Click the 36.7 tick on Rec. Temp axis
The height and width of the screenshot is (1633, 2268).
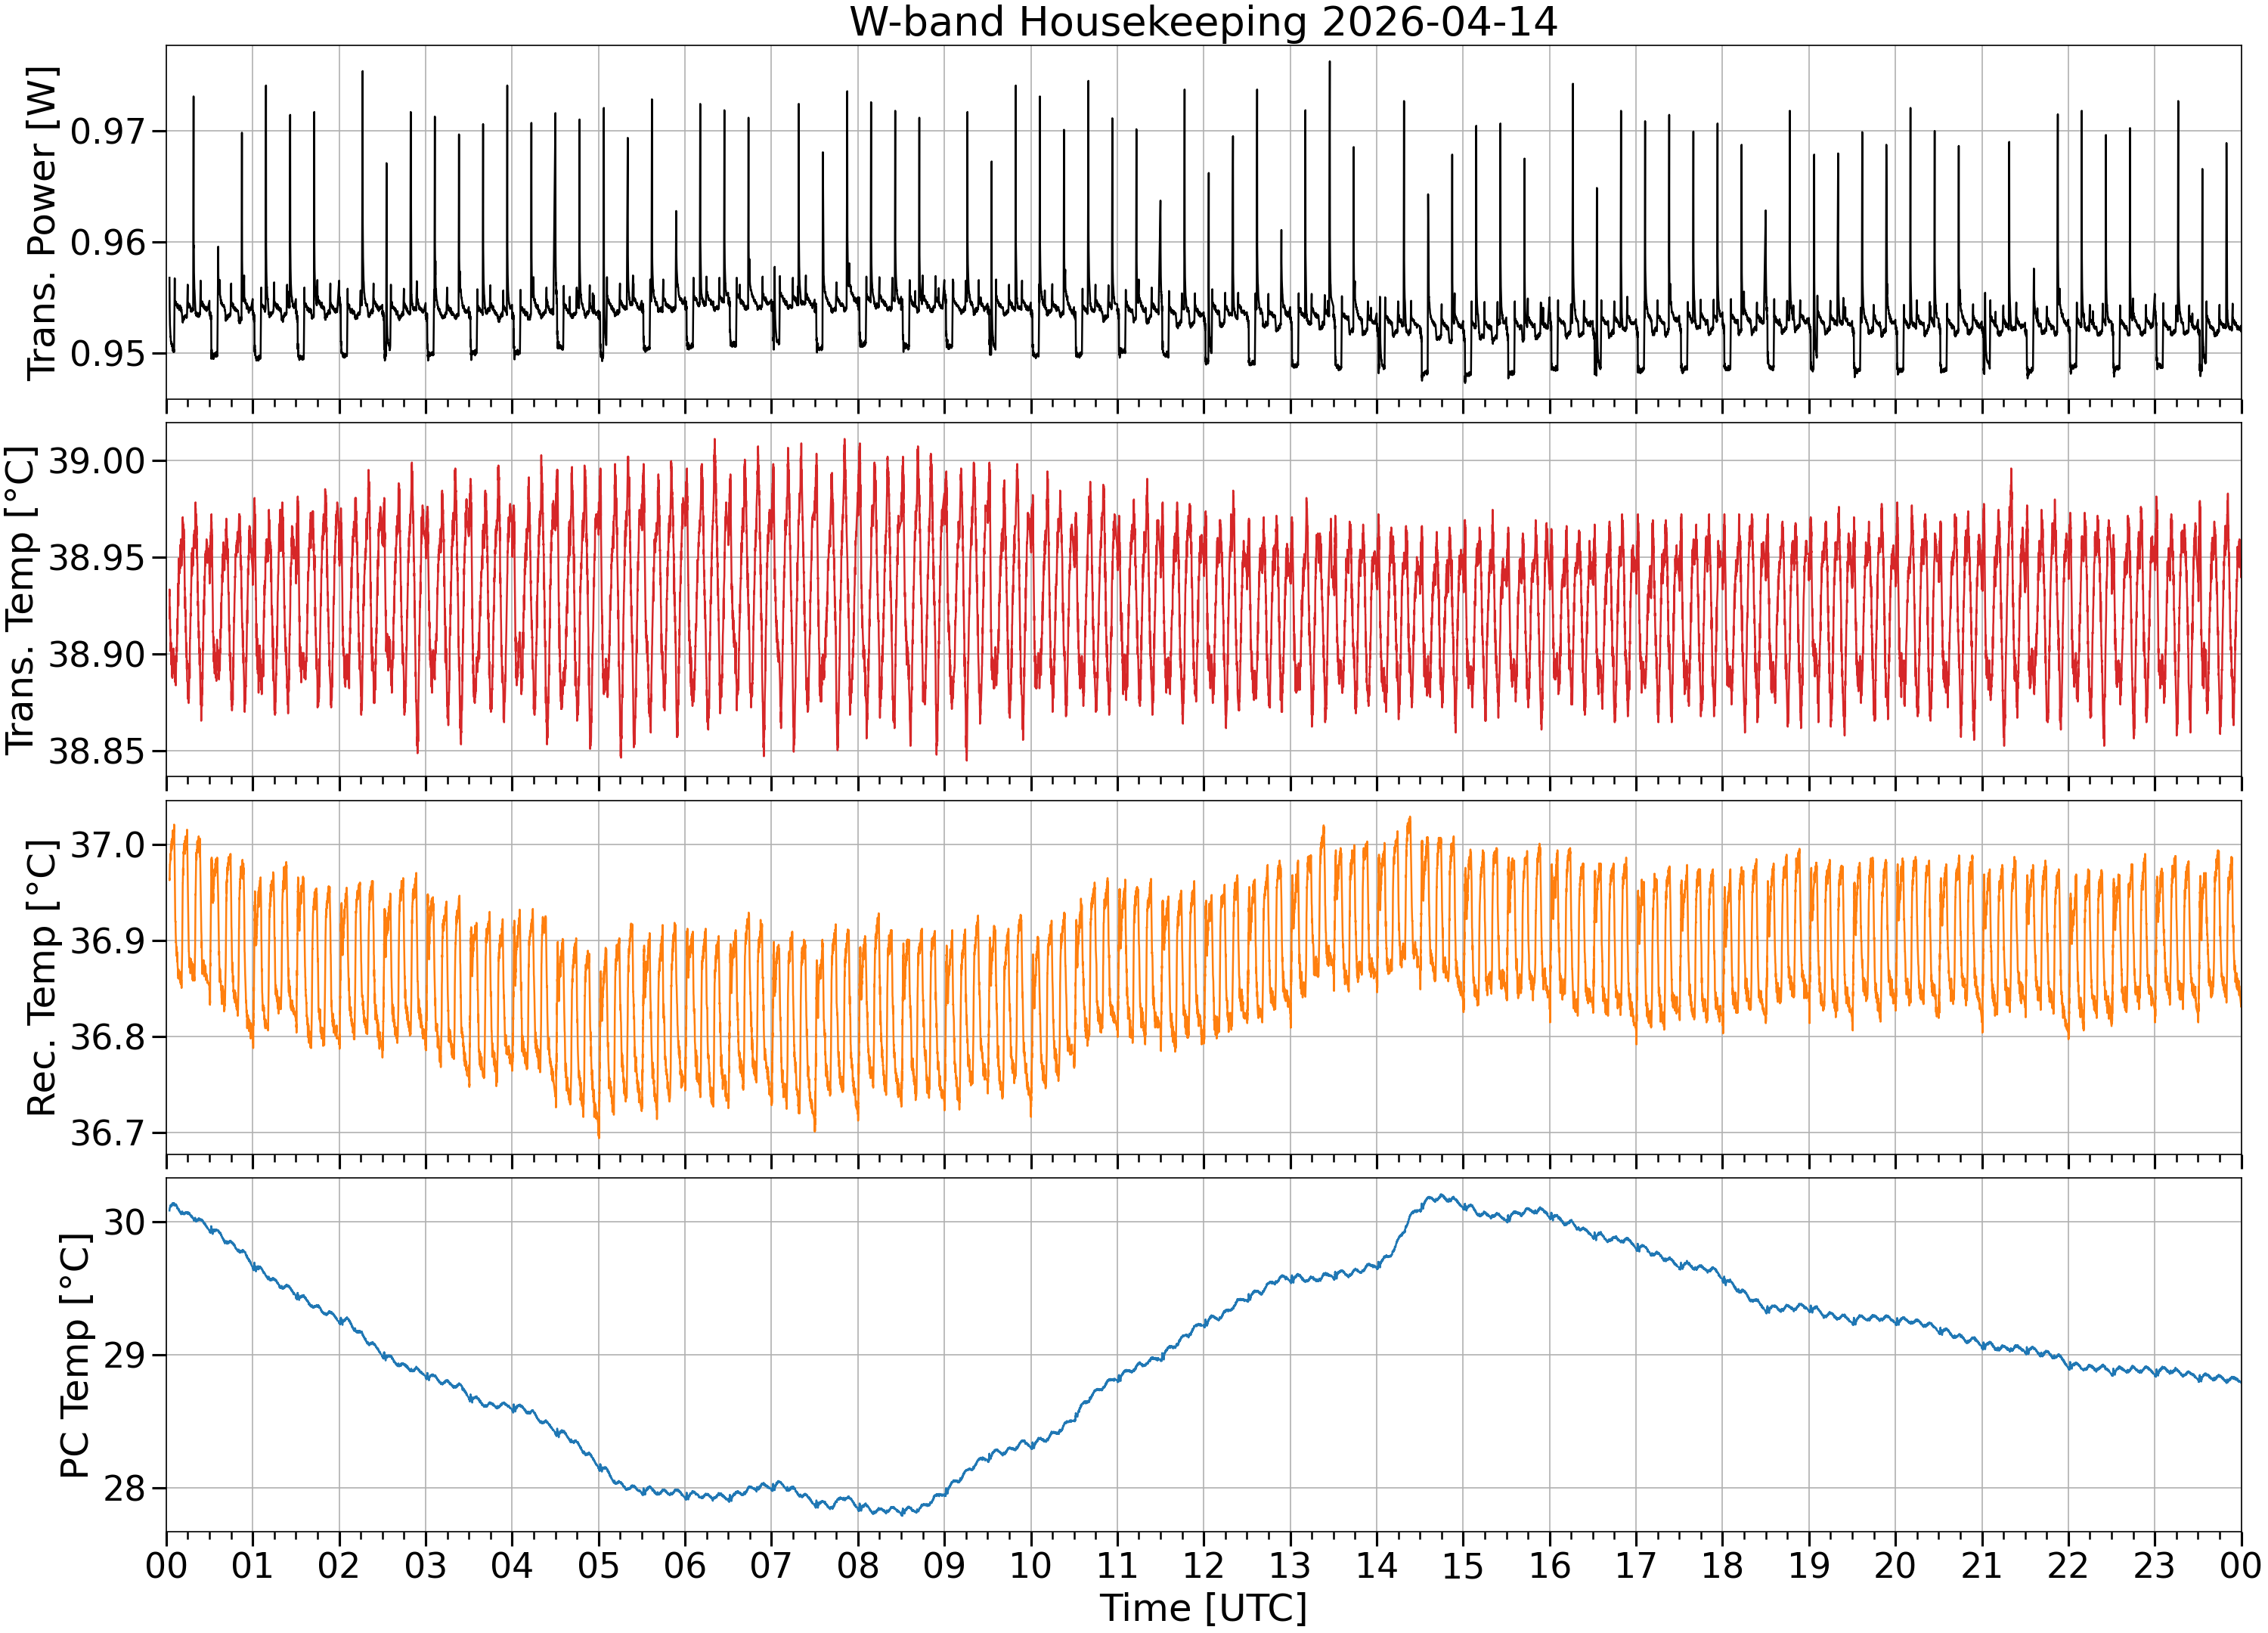coord(107,1133)
